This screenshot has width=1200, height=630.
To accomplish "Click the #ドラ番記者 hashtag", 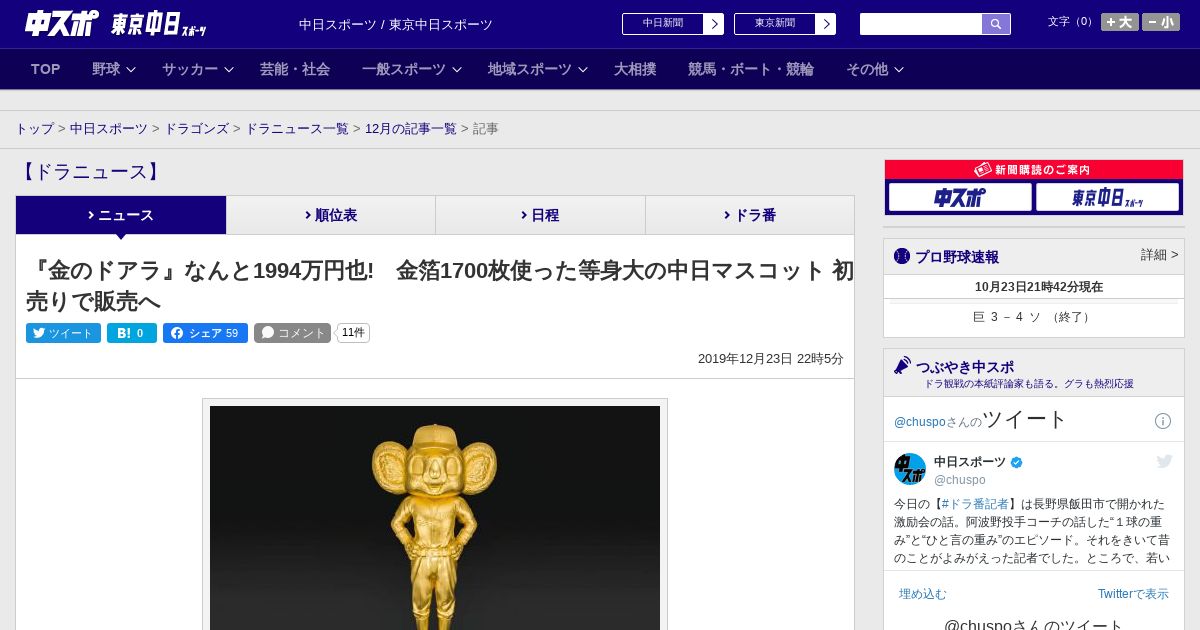I will pyautogui.click(x=975, y=504).
